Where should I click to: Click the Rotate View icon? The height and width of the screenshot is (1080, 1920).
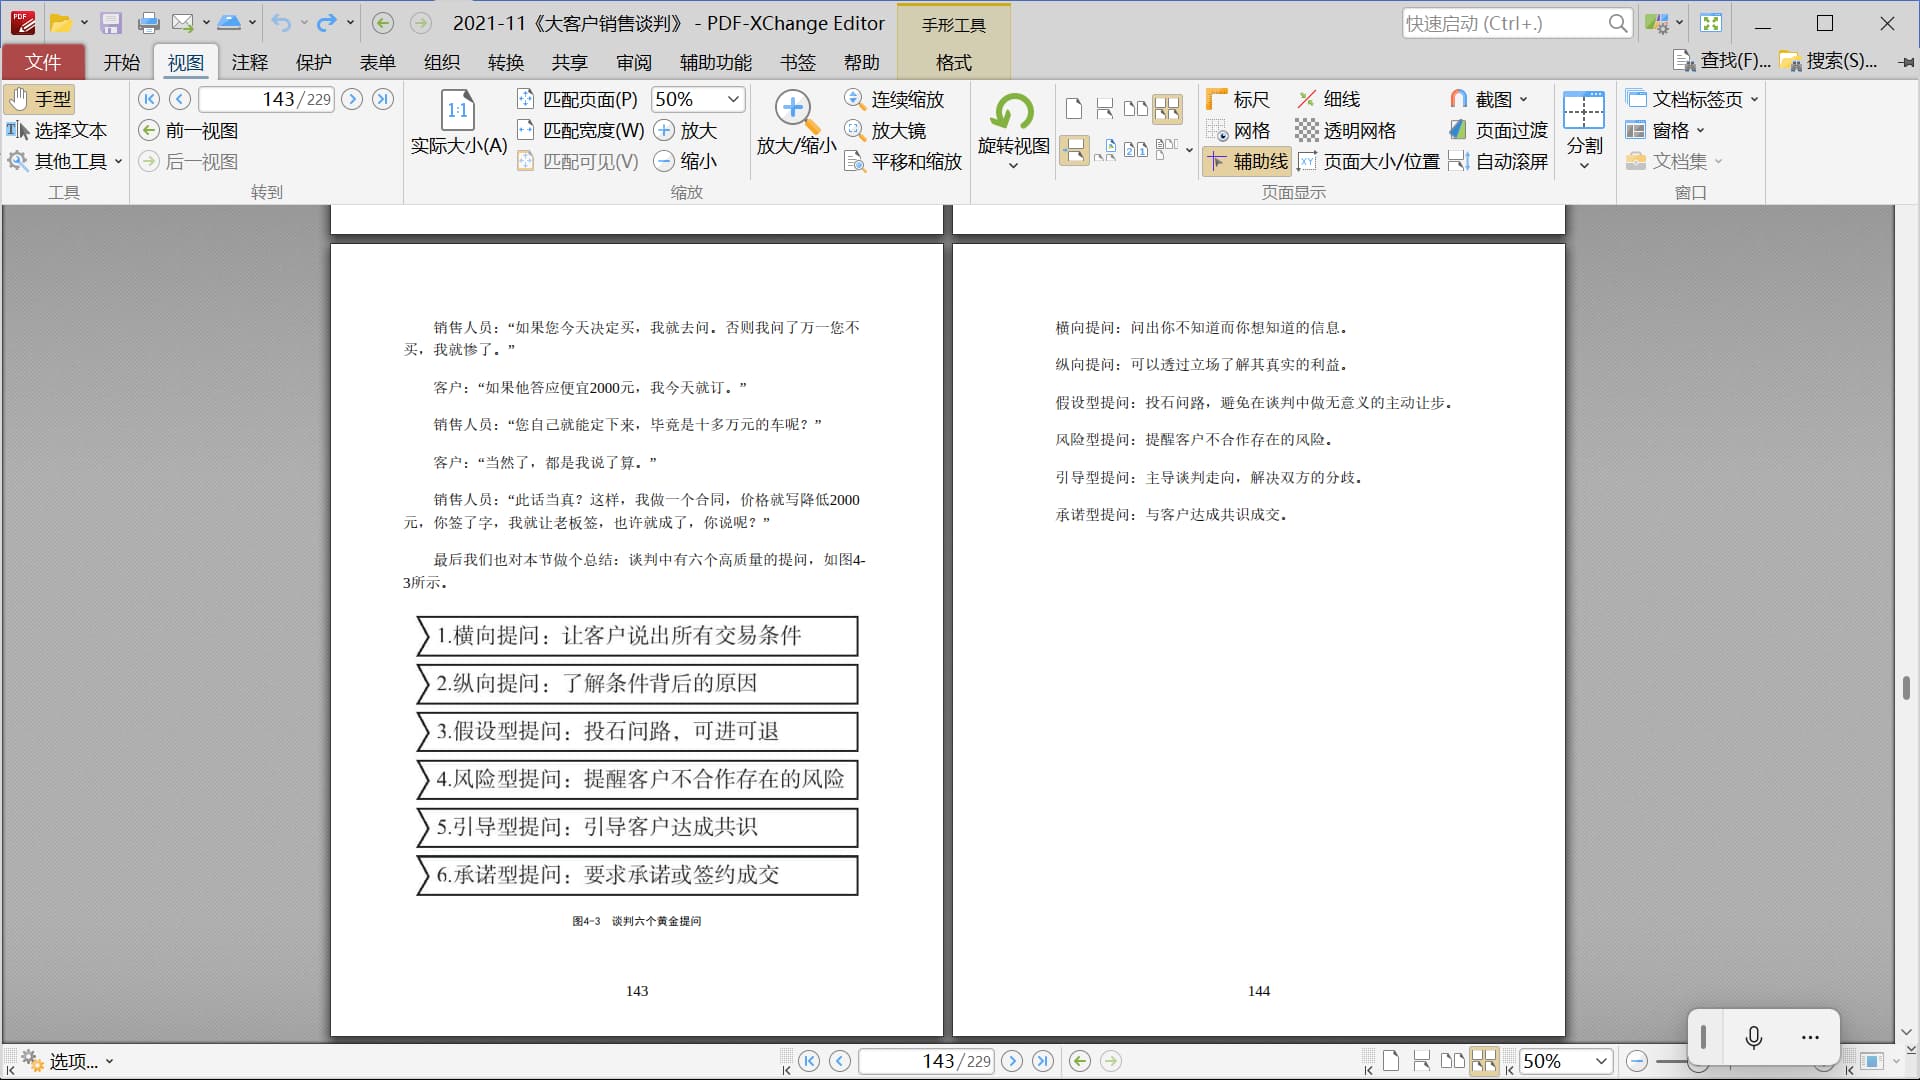click(1012, 112)
